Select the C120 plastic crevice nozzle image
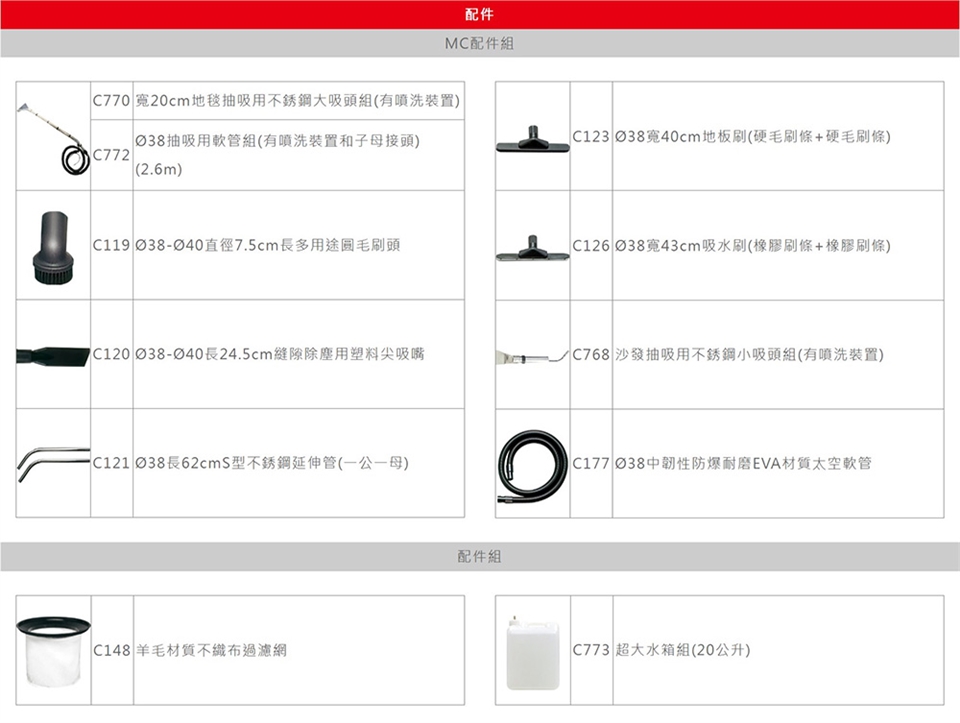Image resolution: width=960 pixels, height=723 pixels. click(x=53, y=354)
